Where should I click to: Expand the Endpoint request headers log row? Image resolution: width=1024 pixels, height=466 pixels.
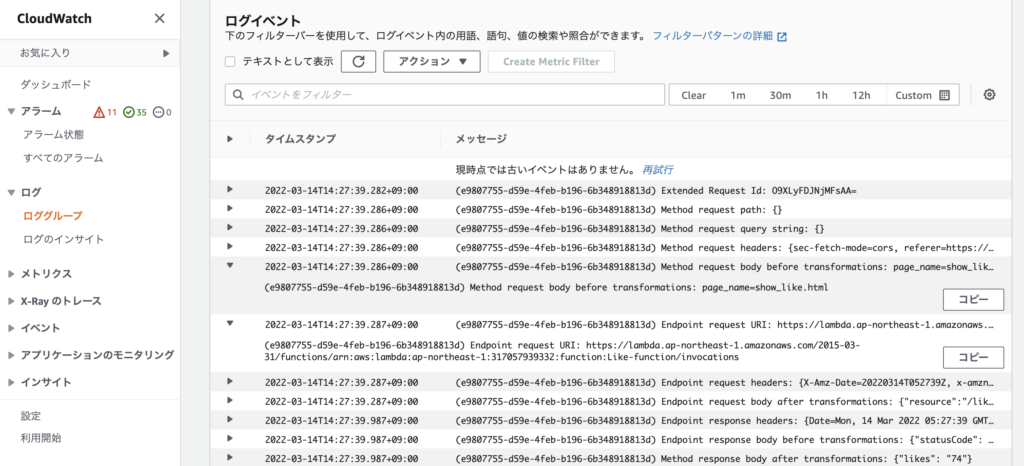tap(230, 381)
